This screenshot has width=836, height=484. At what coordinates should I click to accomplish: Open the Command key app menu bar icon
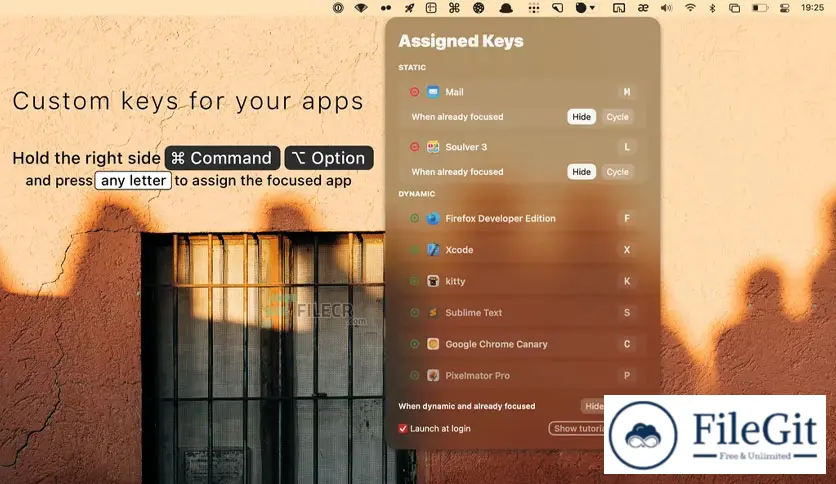pyautogui.click(x=454, y=8)
